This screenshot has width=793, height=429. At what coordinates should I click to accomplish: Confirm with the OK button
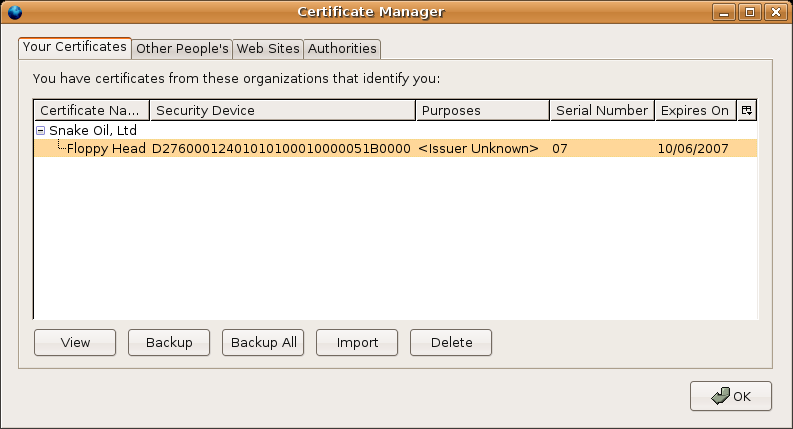tap(730, 396)
